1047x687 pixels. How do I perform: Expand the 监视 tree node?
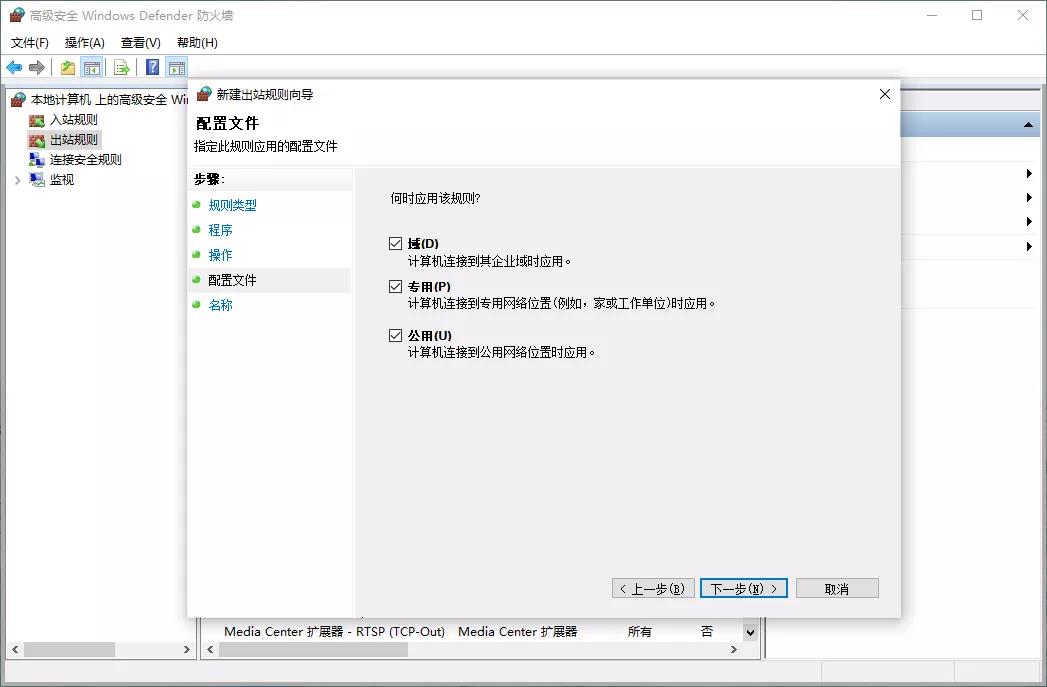17,180
